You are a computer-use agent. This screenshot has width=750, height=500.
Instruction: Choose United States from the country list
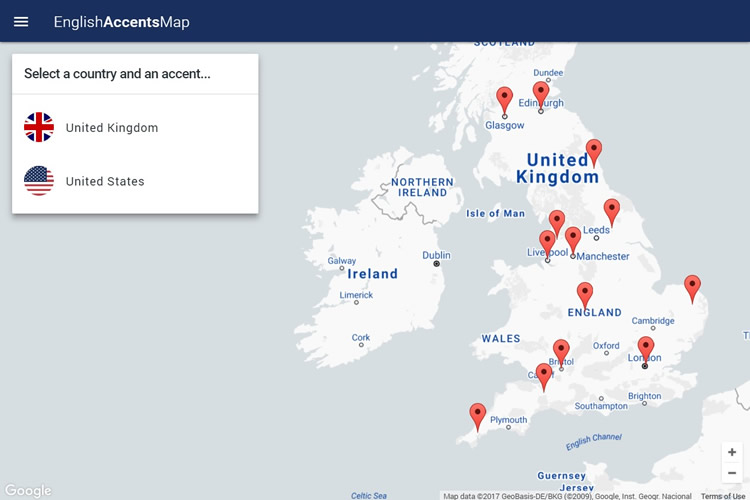tap(105, 181)
